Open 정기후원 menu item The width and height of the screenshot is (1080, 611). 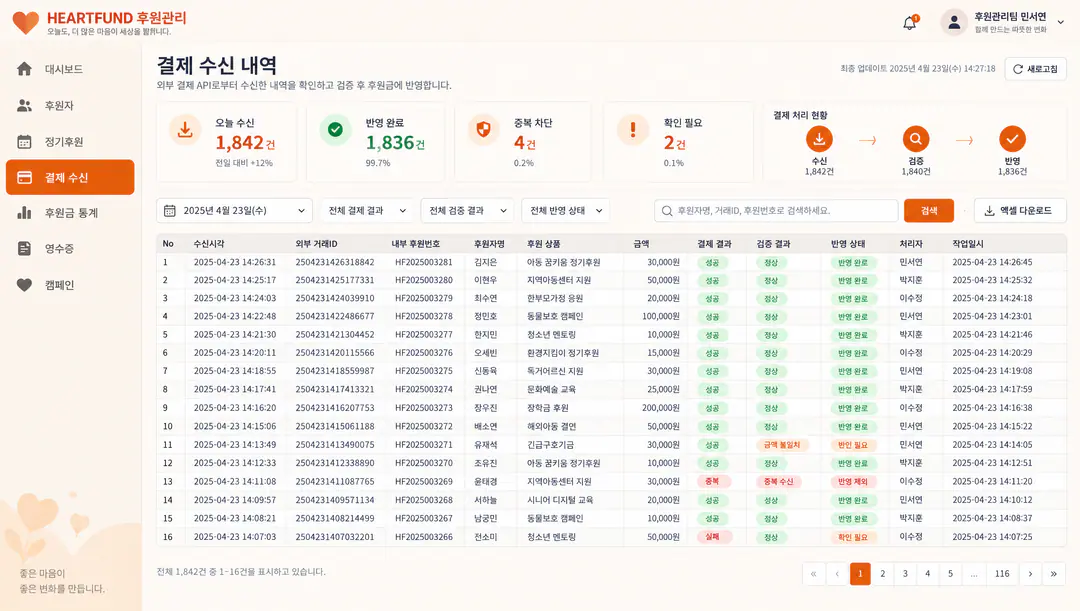click(70, 142)
